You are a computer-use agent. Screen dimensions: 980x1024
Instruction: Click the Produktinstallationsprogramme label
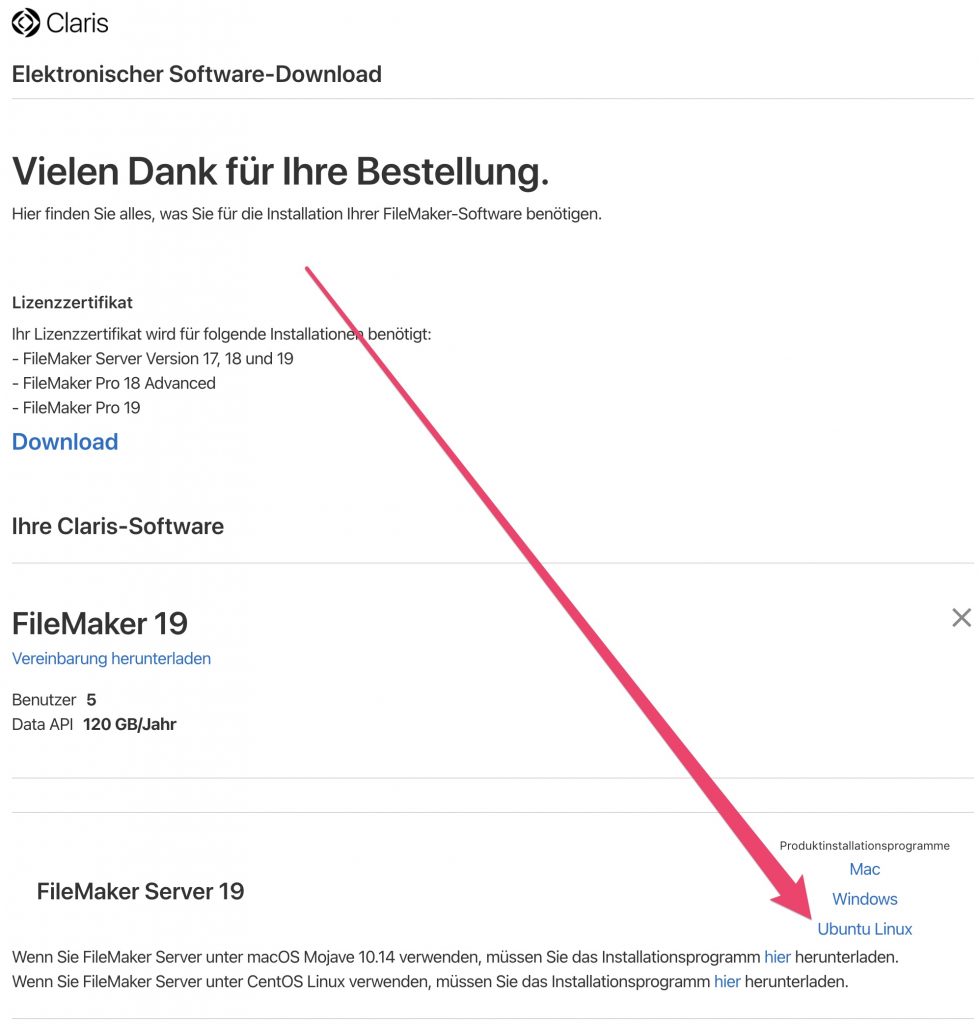(864, 846)
